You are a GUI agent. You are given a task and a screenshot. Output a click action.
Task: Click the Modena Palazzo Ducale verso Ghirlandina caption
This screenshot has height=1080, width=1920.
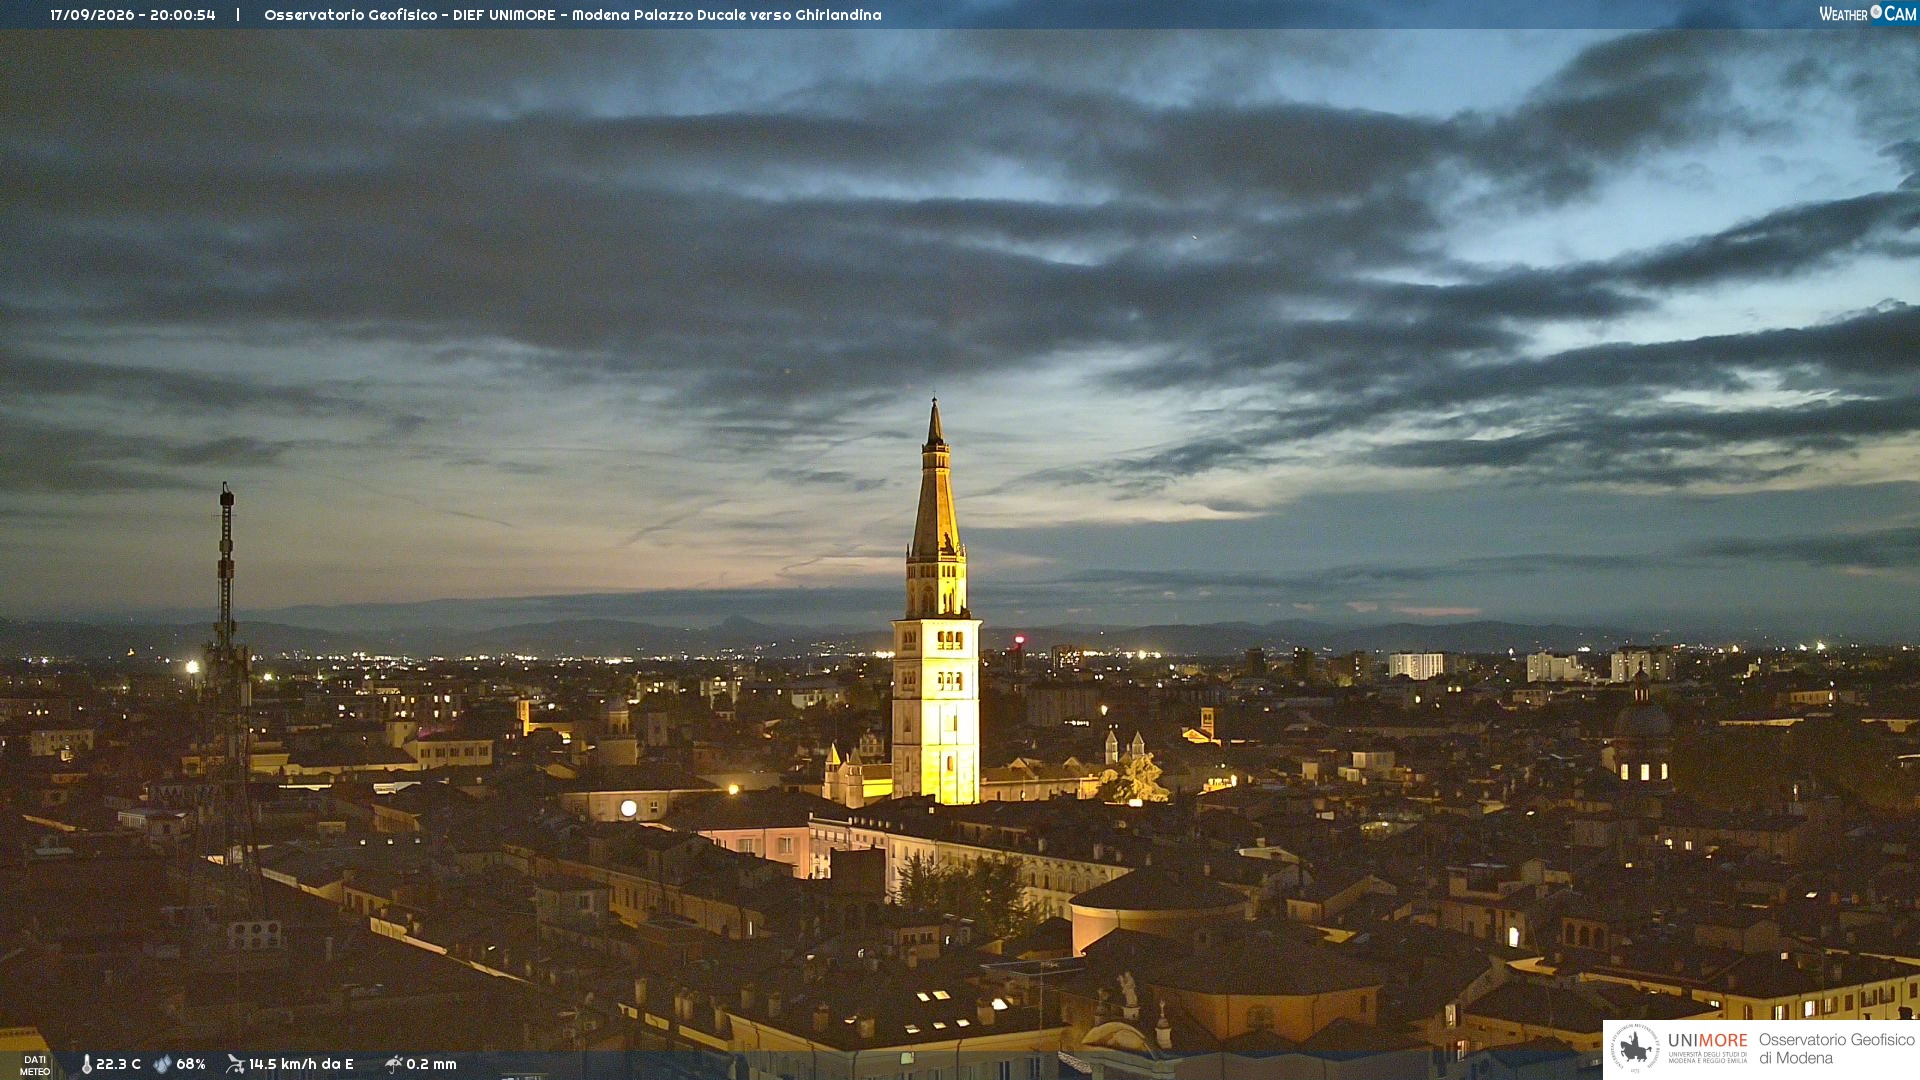click(x=727, y=15)
